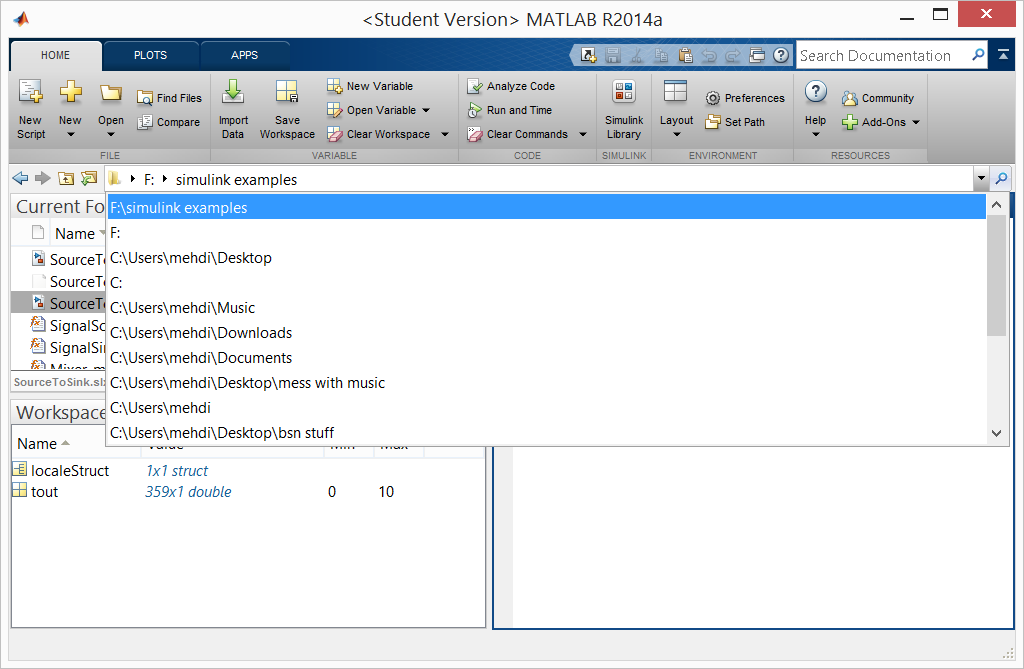Click the folder history list's scroll down arrow

(x=996, y=433)
